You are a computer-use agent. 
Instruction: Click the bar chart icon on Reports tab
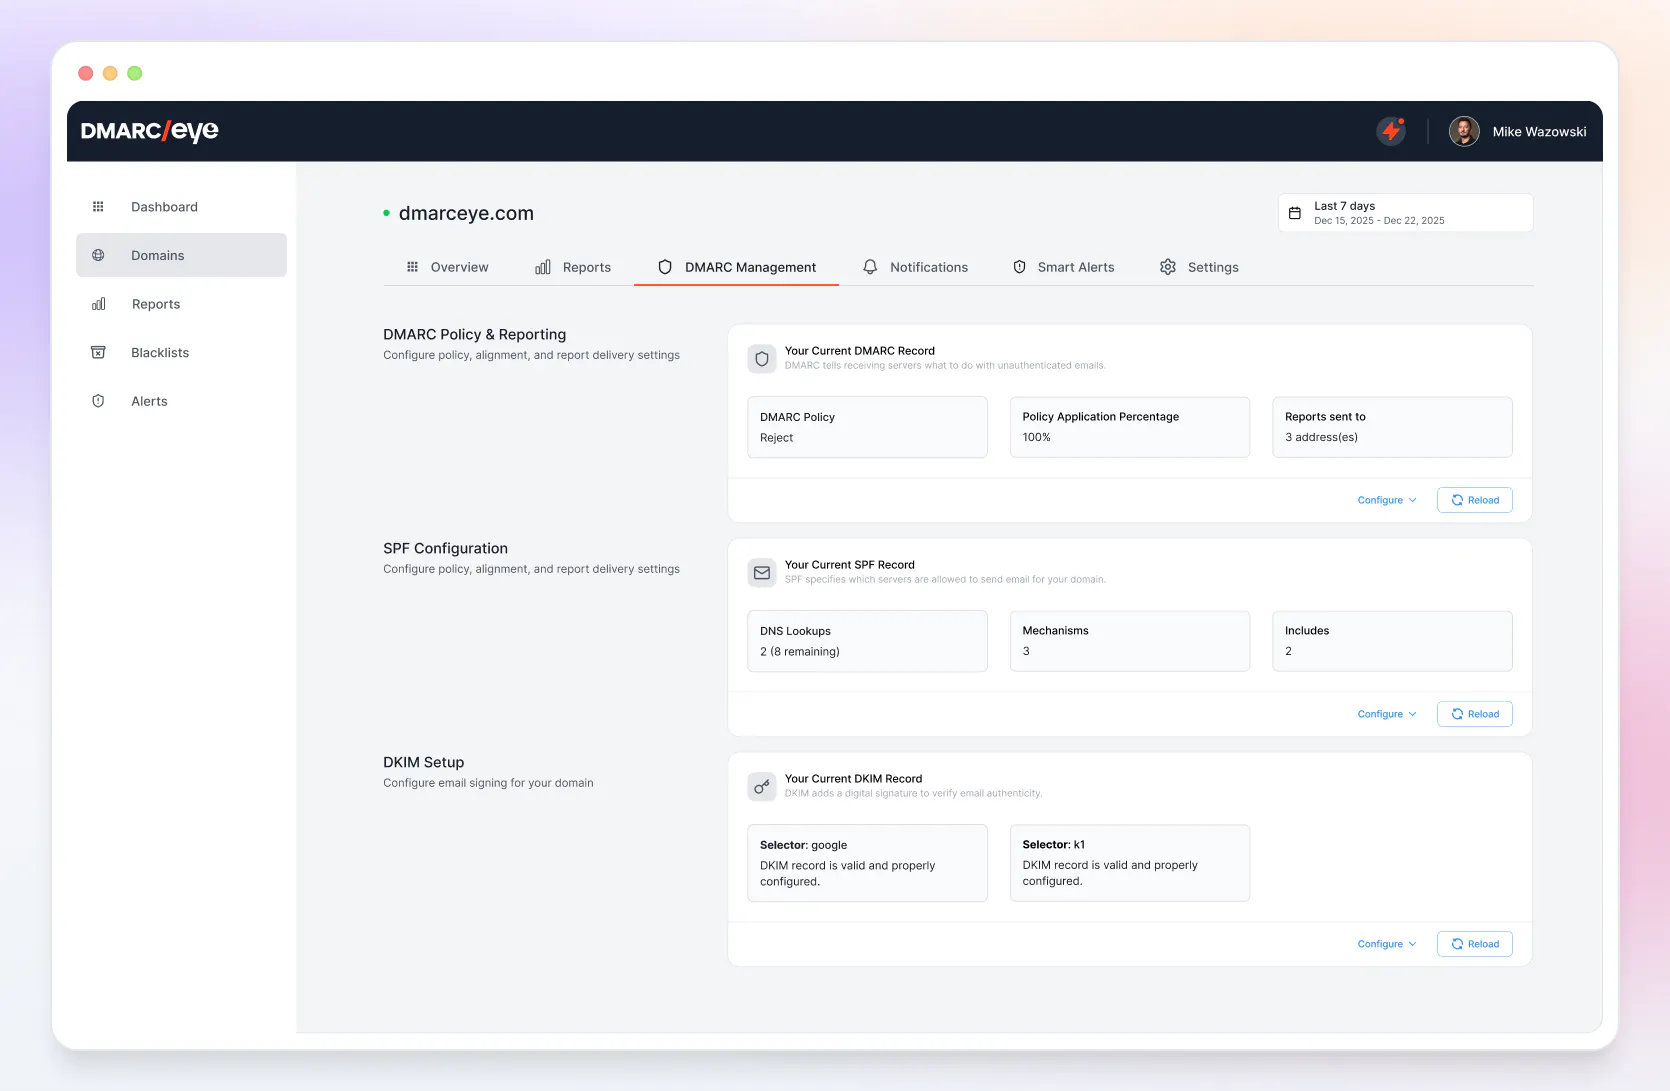(x=543, y=267)
